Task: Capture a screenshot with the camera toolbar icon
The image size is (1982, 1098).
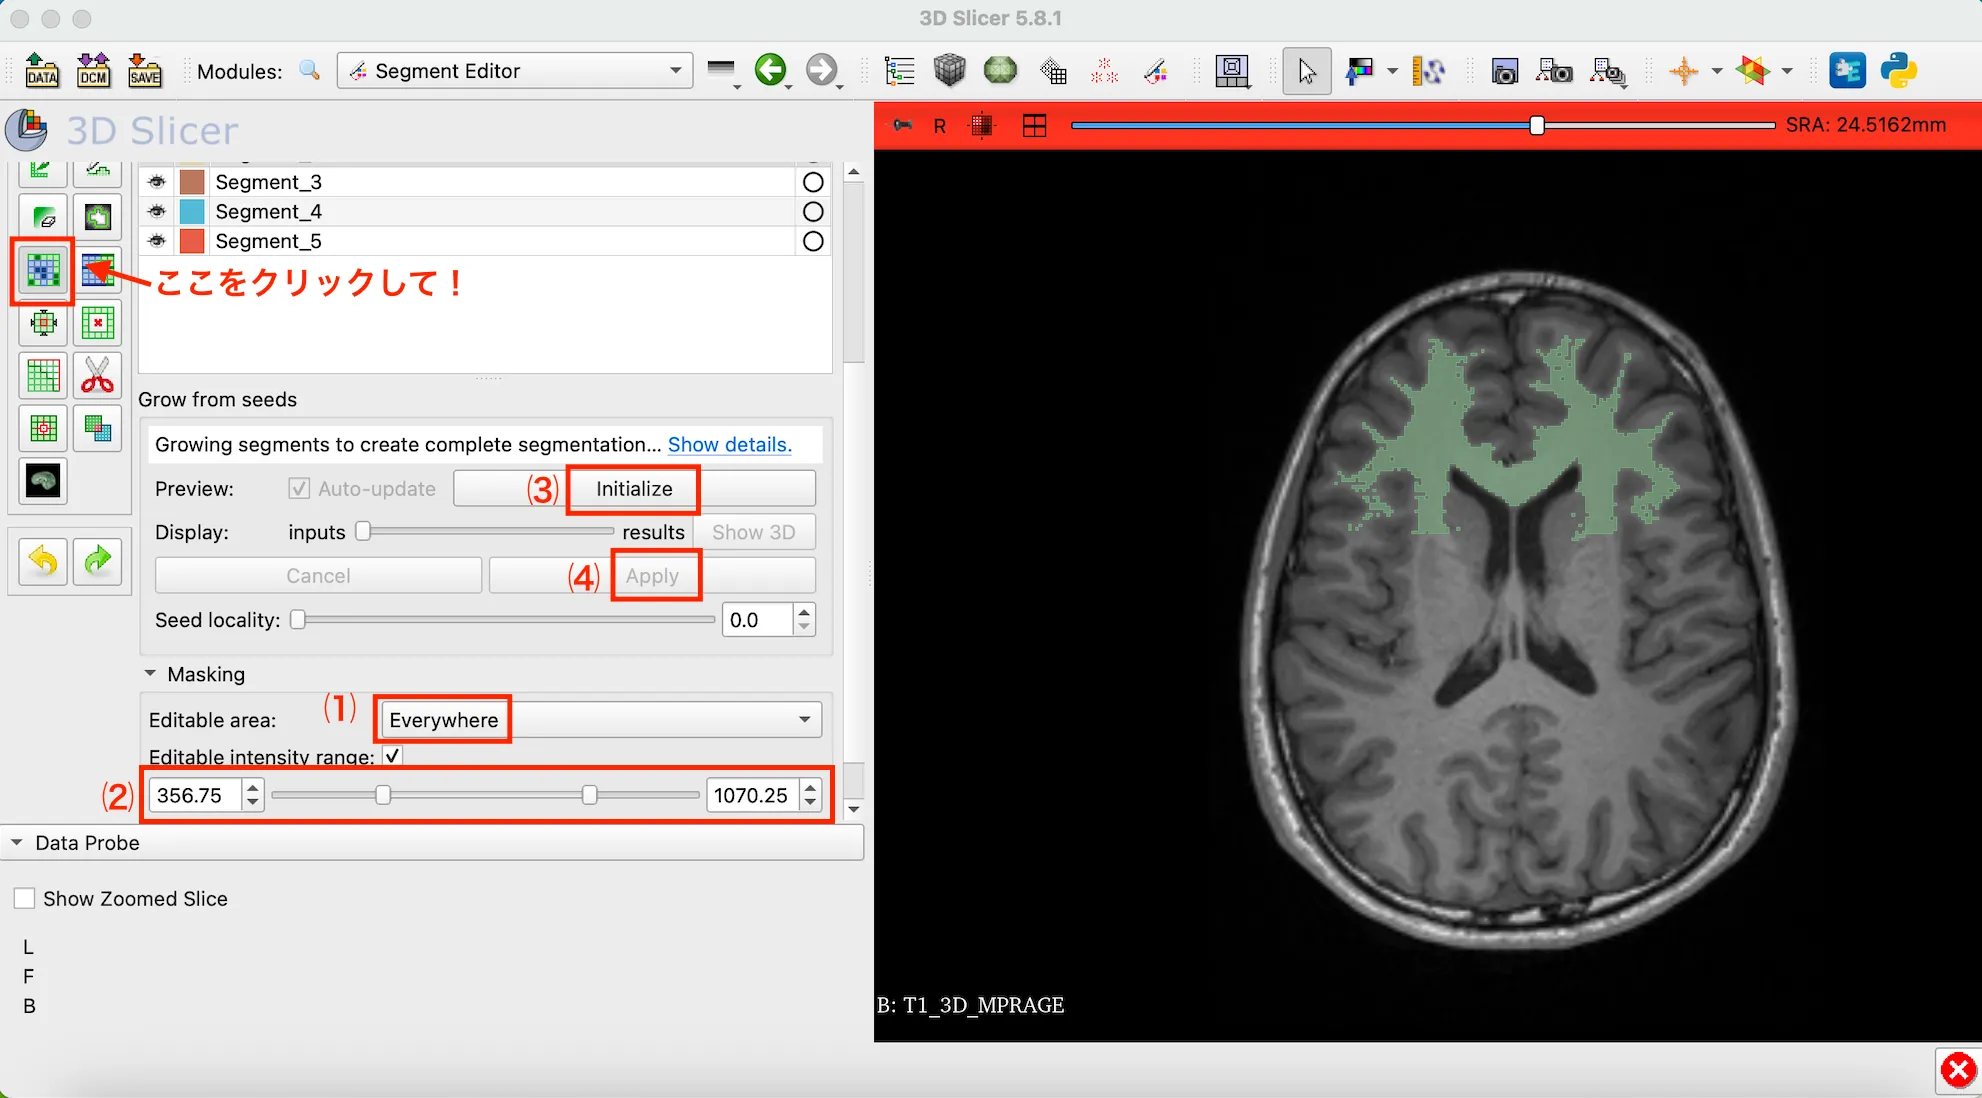Action: tap(1504, 71)
